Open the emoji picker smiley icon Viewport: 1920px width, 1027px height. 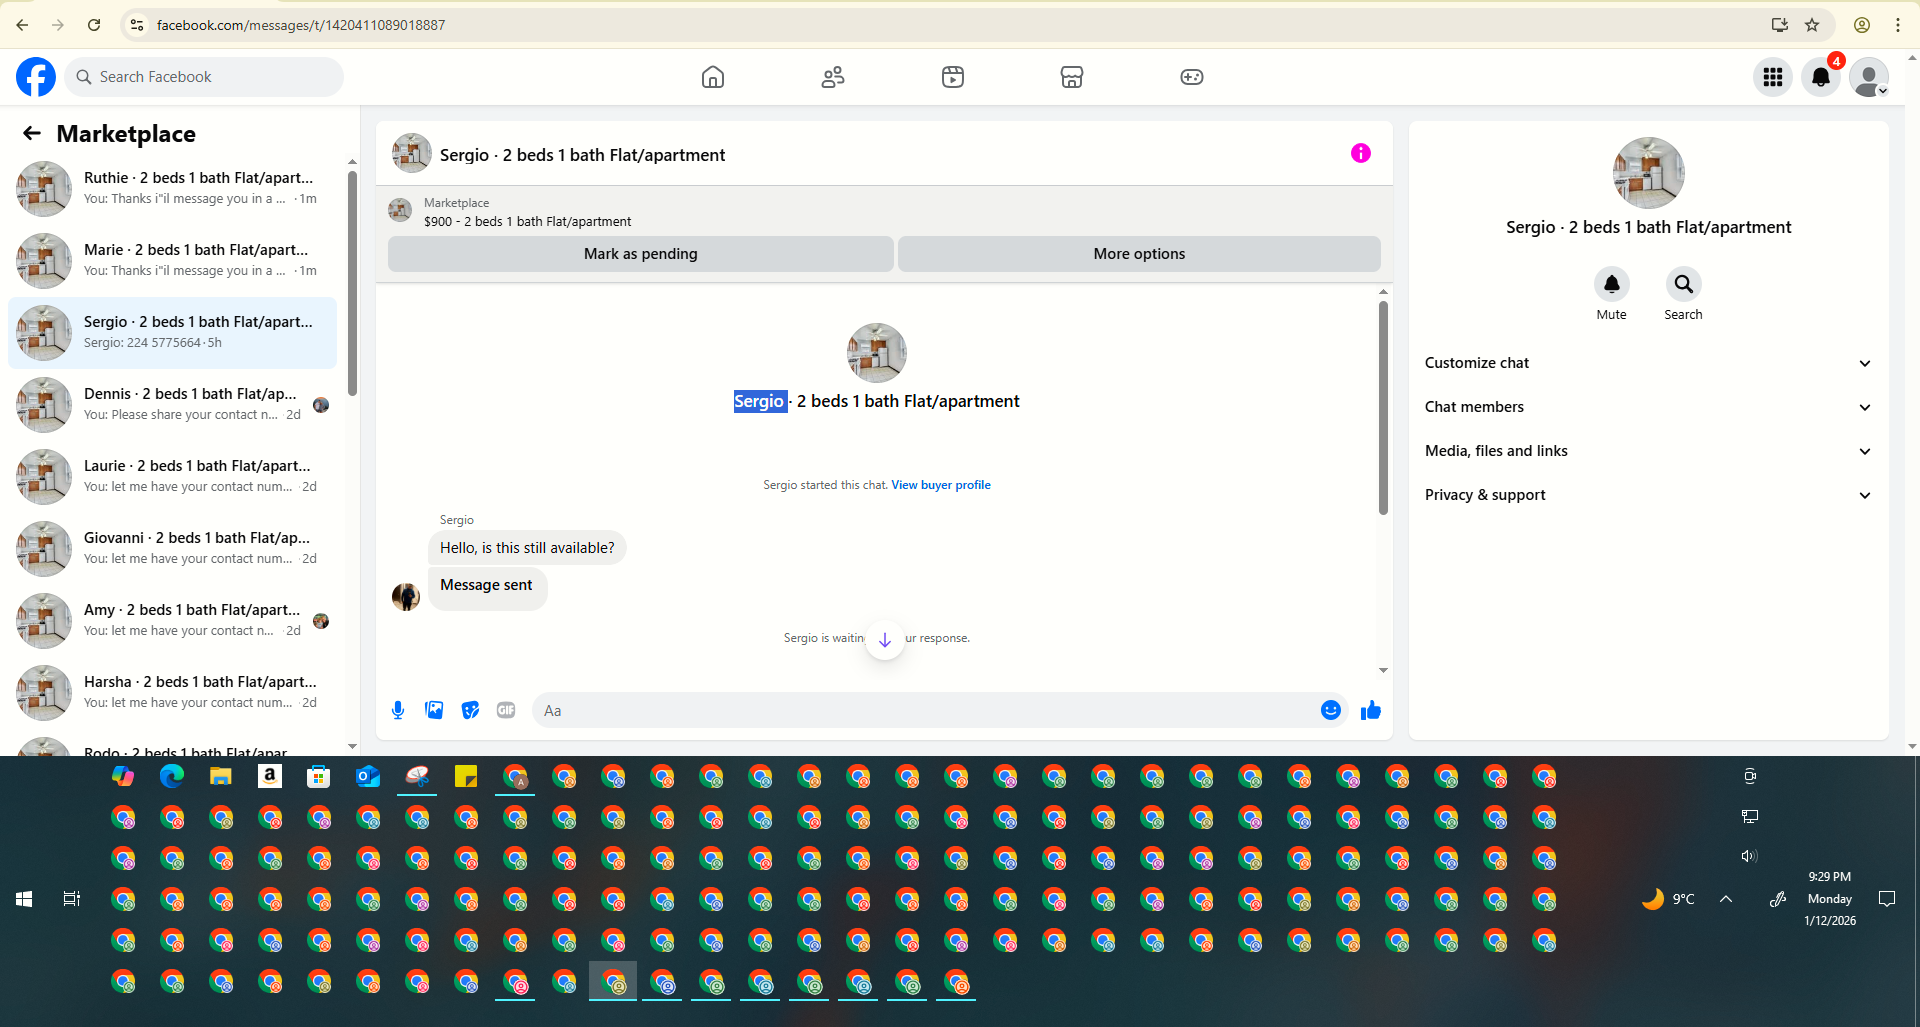[1330, 710]
